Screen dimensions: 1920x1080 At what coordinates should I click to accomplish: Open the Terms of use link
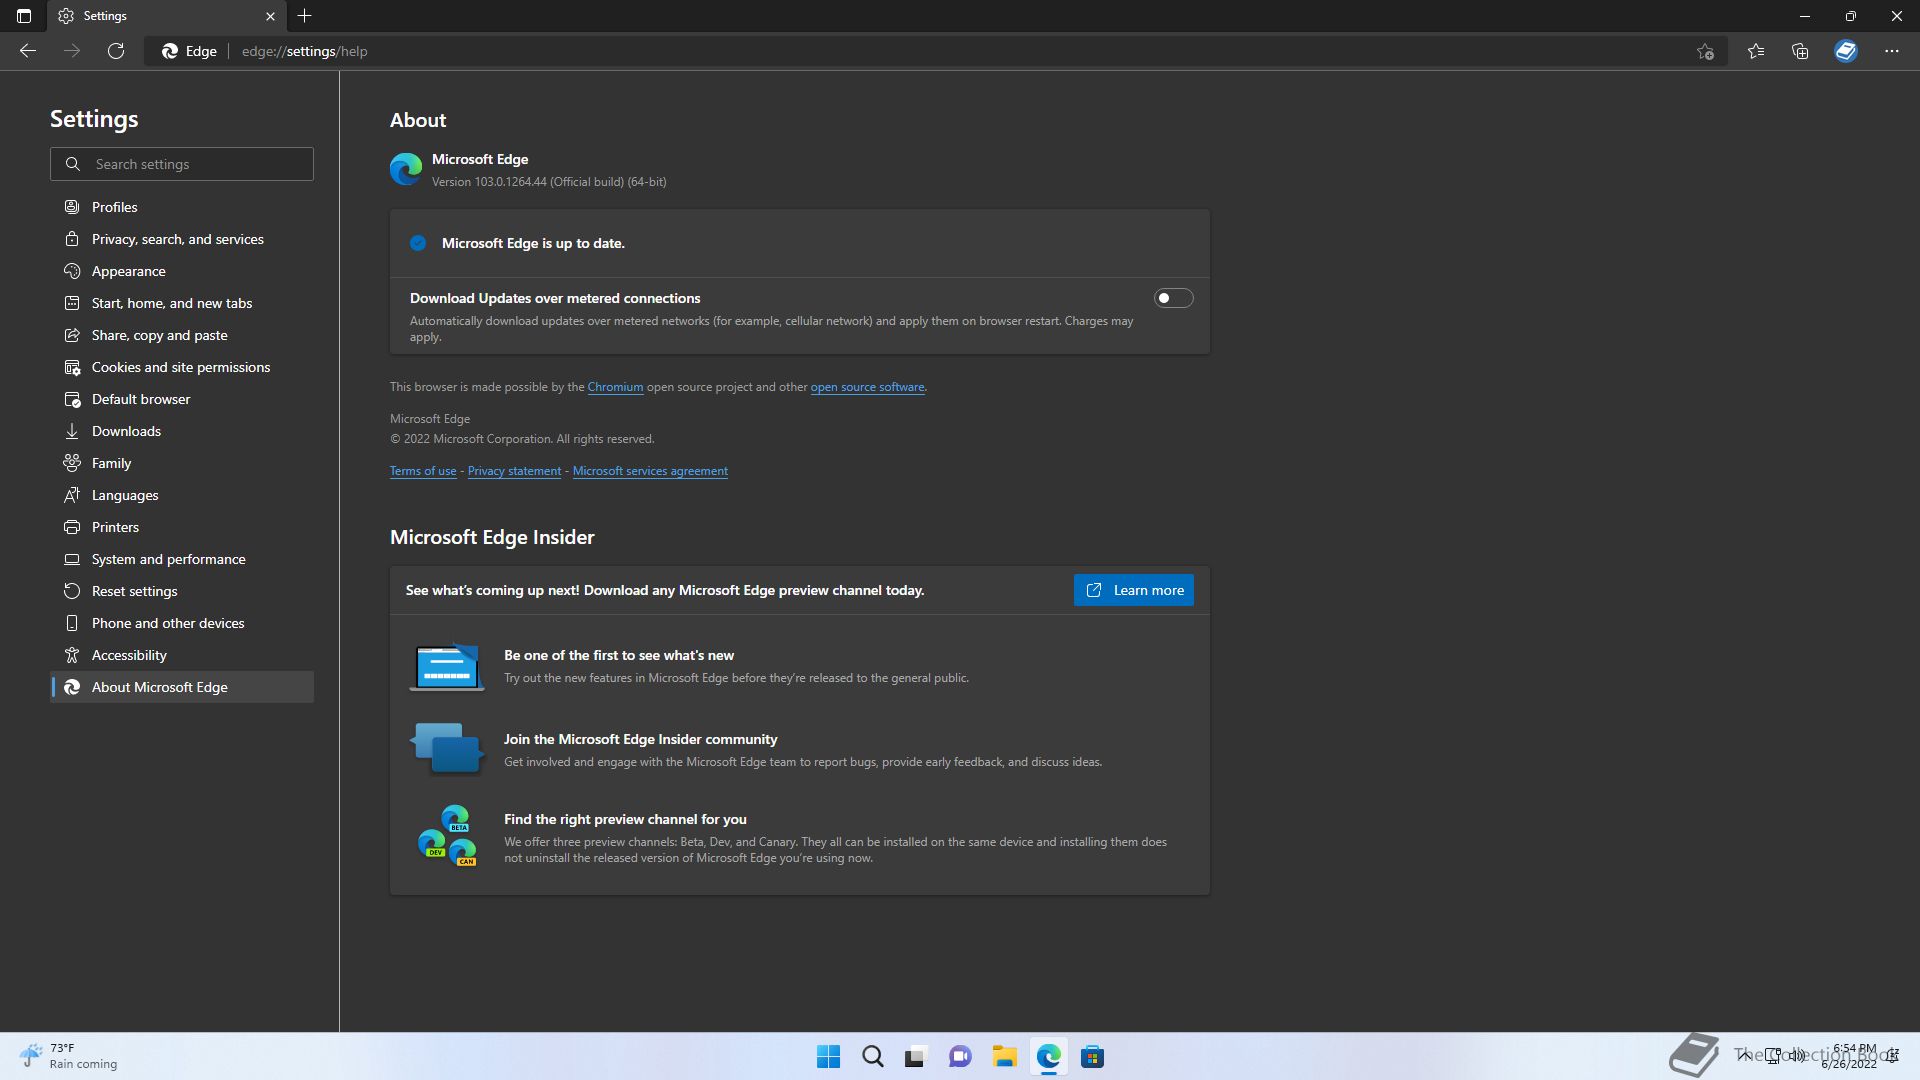click(423, 471)
